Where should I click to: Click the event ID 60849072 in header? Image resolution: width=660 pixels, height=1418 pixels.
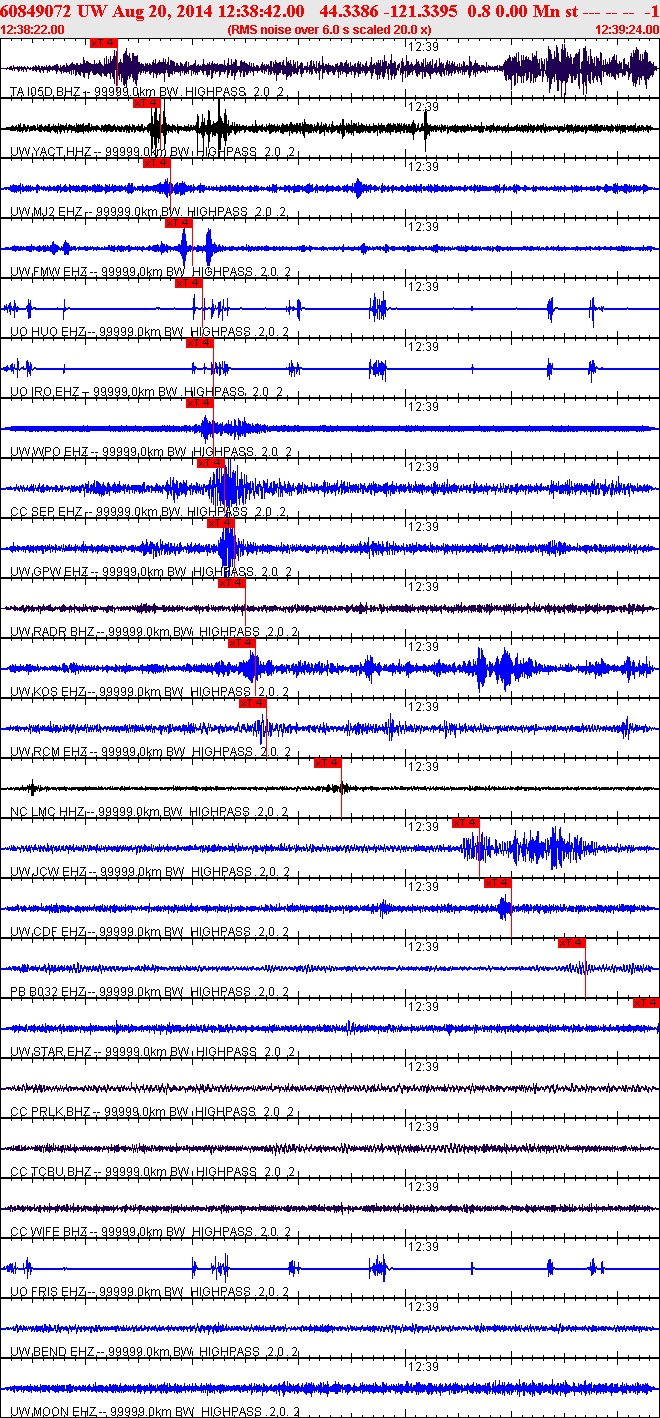click(x=36, y=11)
